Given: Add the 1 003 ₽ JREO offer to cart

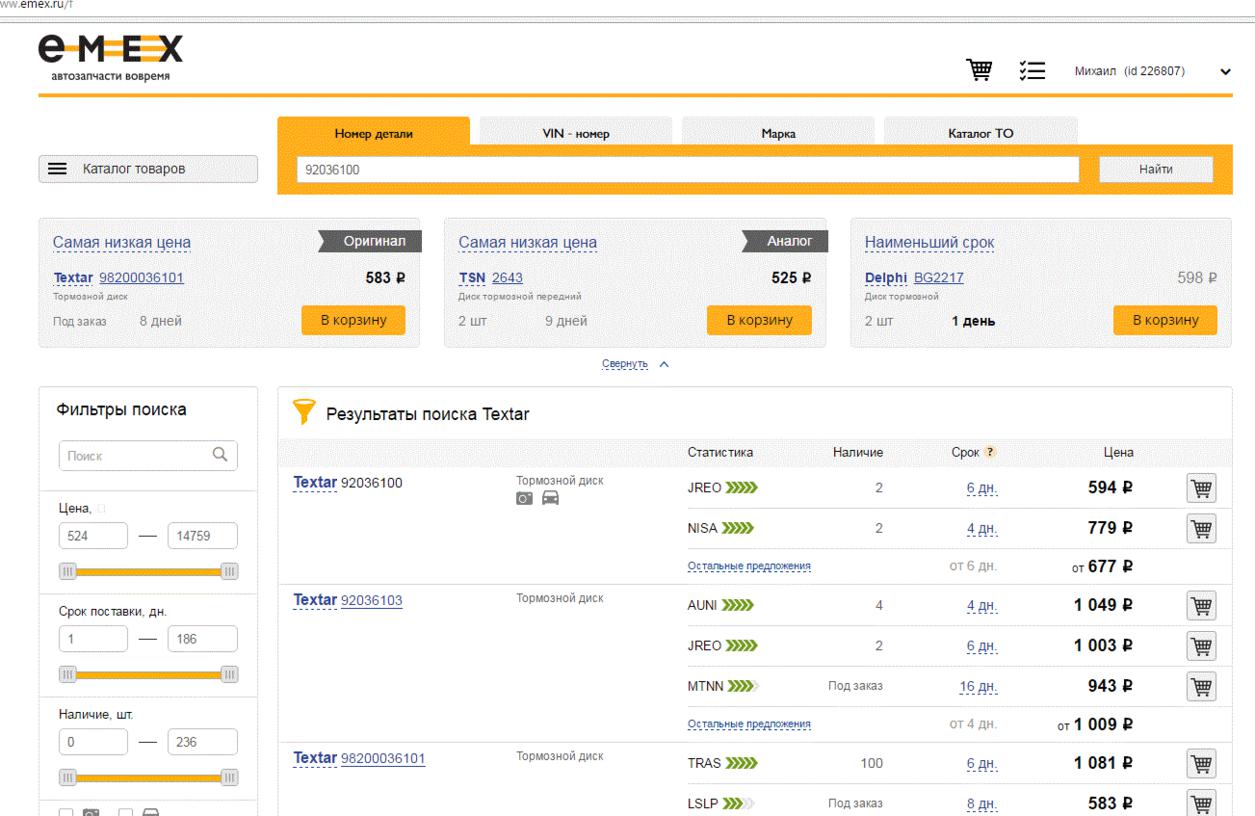Looking at the screenshot, I should coord(1201,646).
